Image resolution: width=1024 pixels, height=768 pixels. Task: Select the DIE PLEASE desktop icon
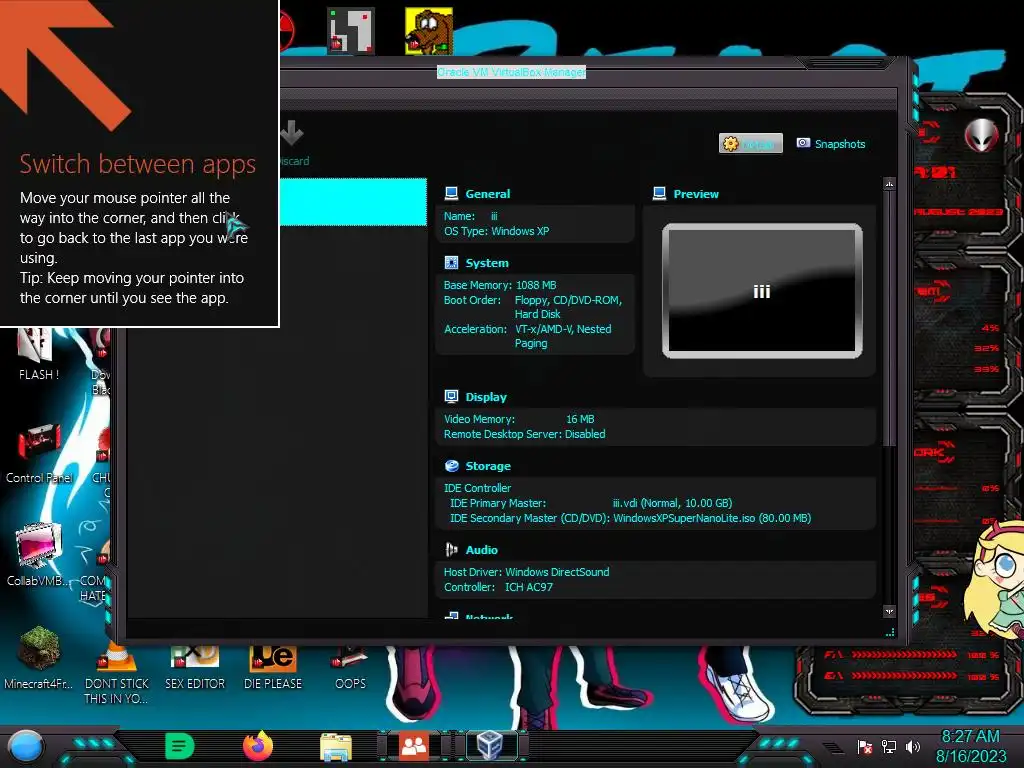[273, 667]
